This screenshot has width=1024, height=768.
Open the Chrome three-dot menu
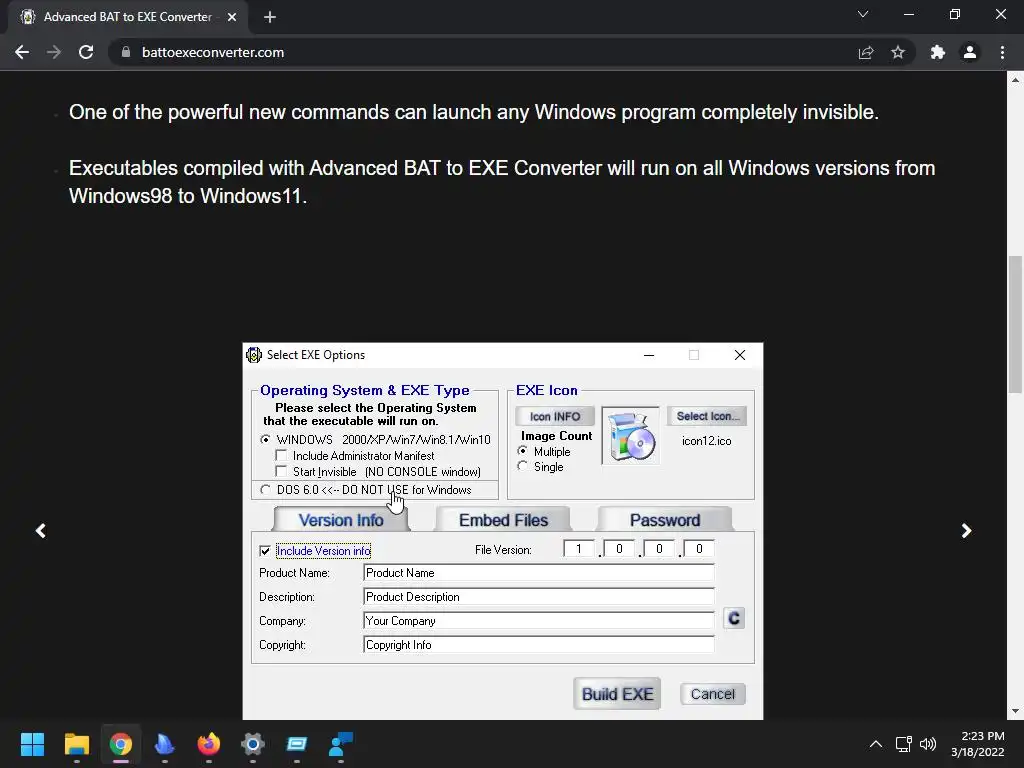[x=1002, y=52]
